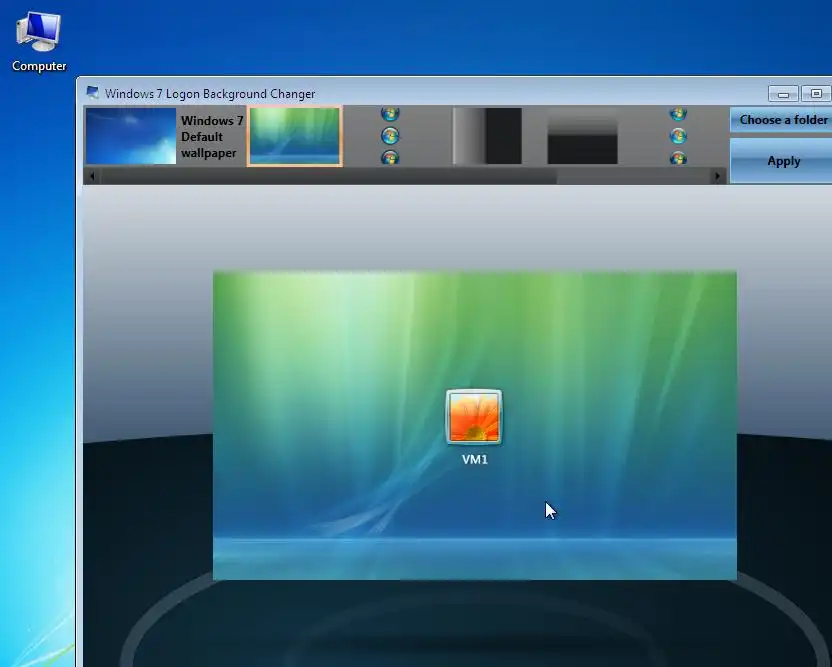Click the thumbnail strip scrollbar handle
This screenshot has height=667, width=832.
[x=329, y=177]
